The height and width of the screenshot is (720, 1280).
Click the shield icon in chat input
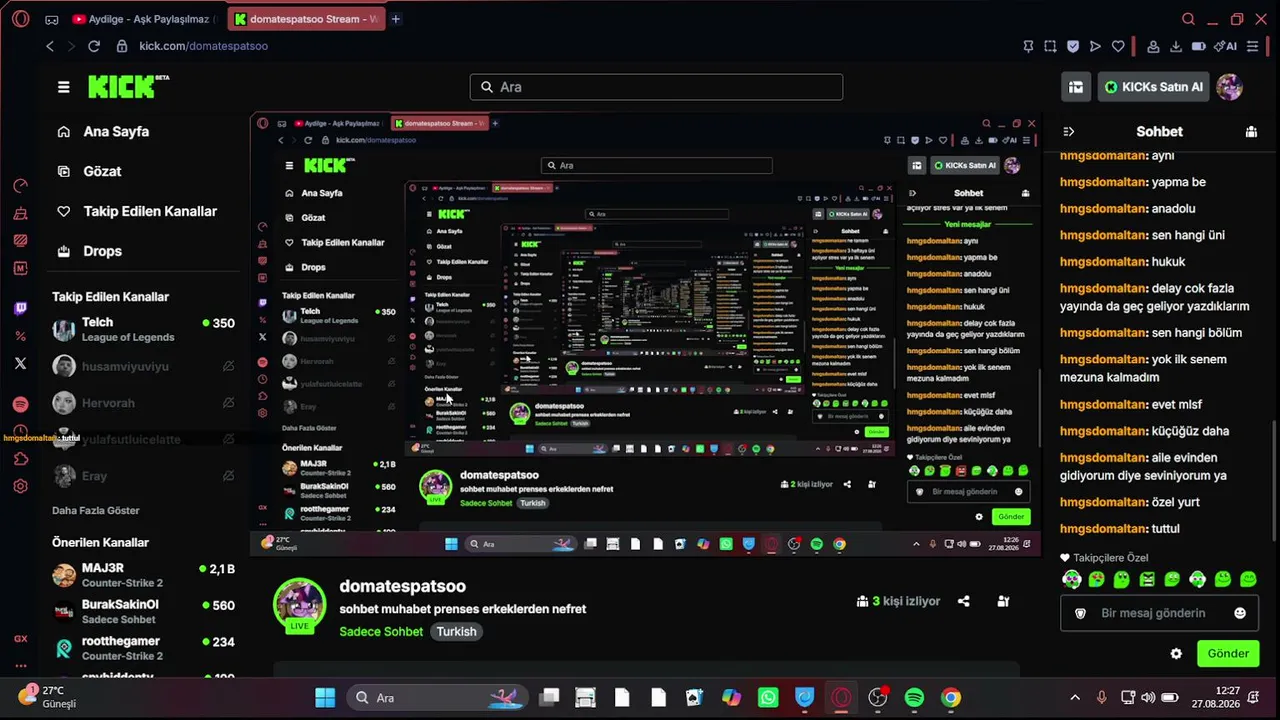(1080, 613)
